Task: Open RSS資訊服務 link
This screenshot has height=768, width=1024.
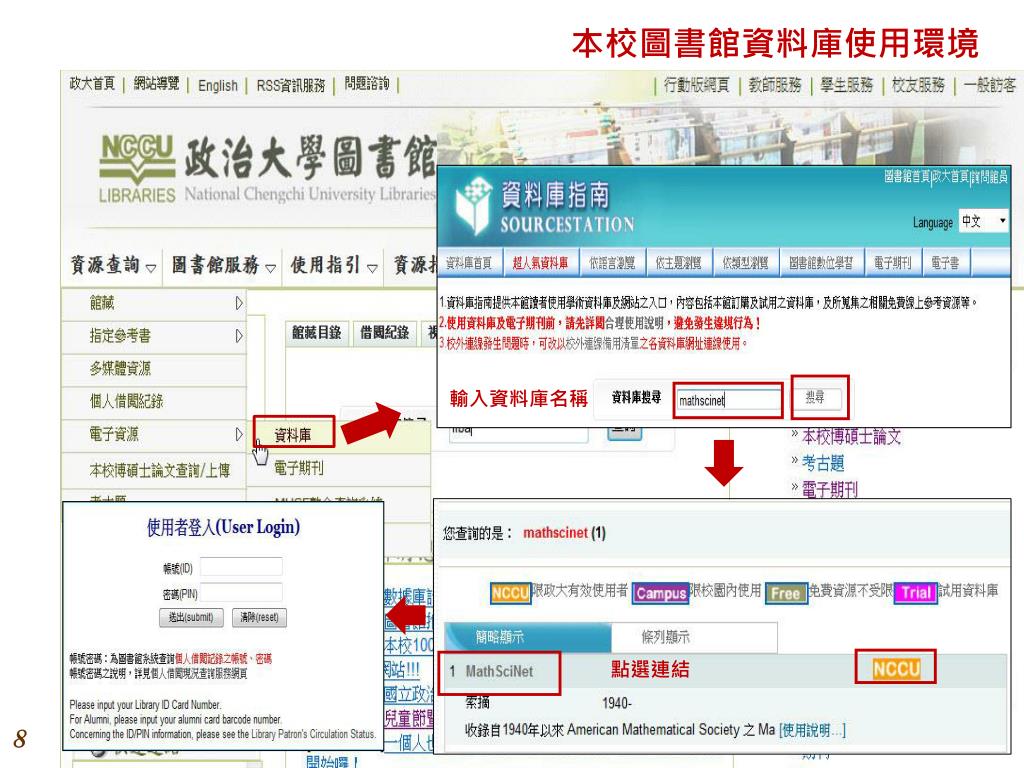Action: coord(291,86)
